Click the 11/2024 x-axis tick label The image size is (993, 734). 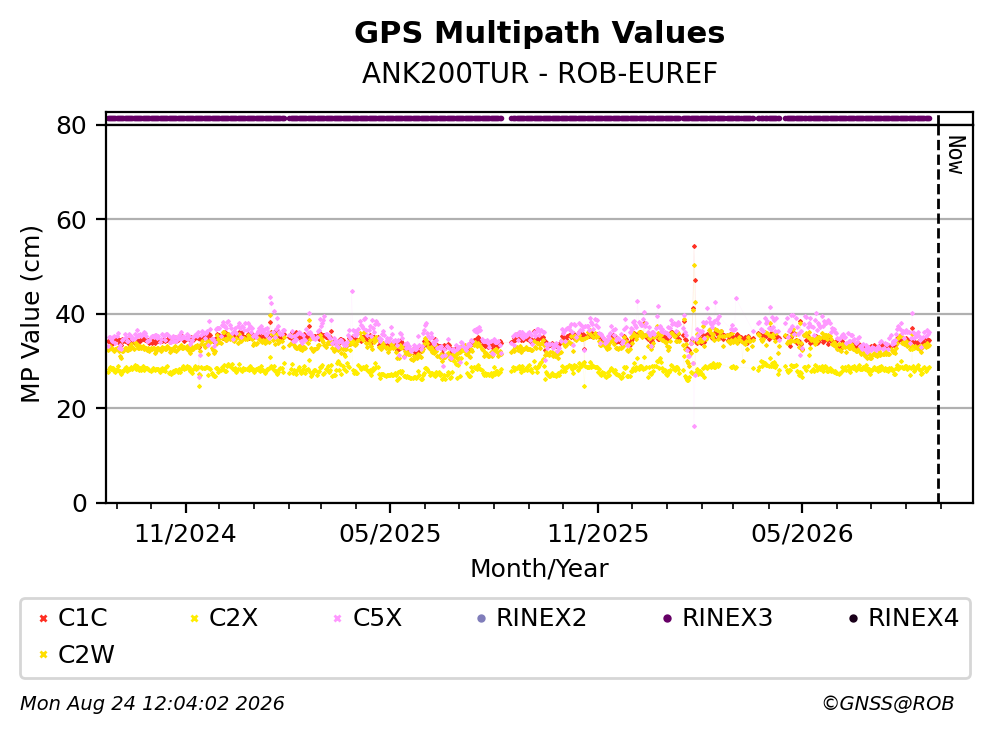pyautogui.click(x=185, y=534)
